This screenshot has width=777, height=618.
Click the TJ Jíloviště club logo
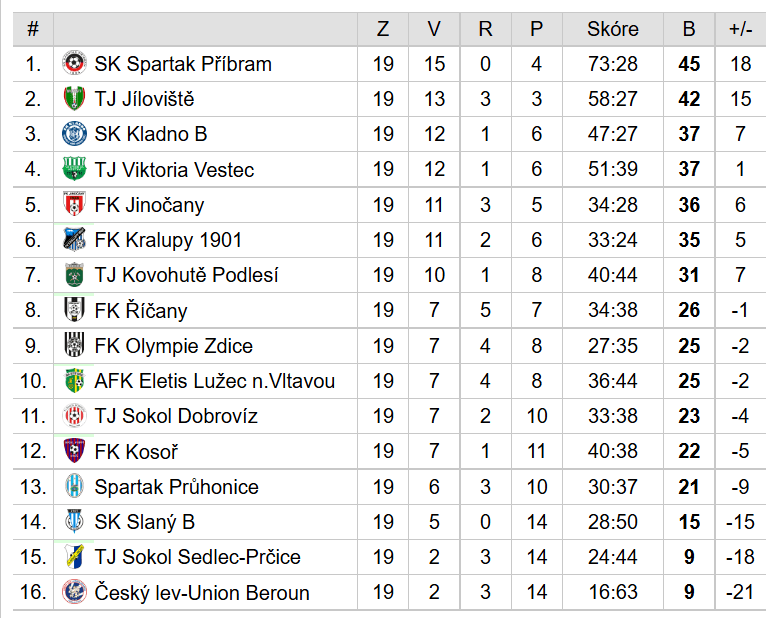pos(74,99)
